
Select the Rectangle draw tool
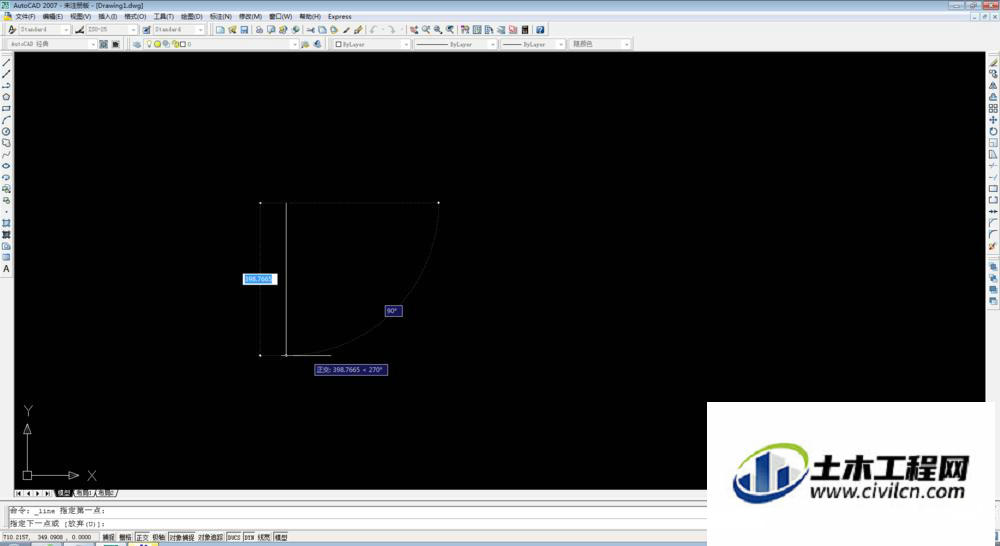click(6, 108)
